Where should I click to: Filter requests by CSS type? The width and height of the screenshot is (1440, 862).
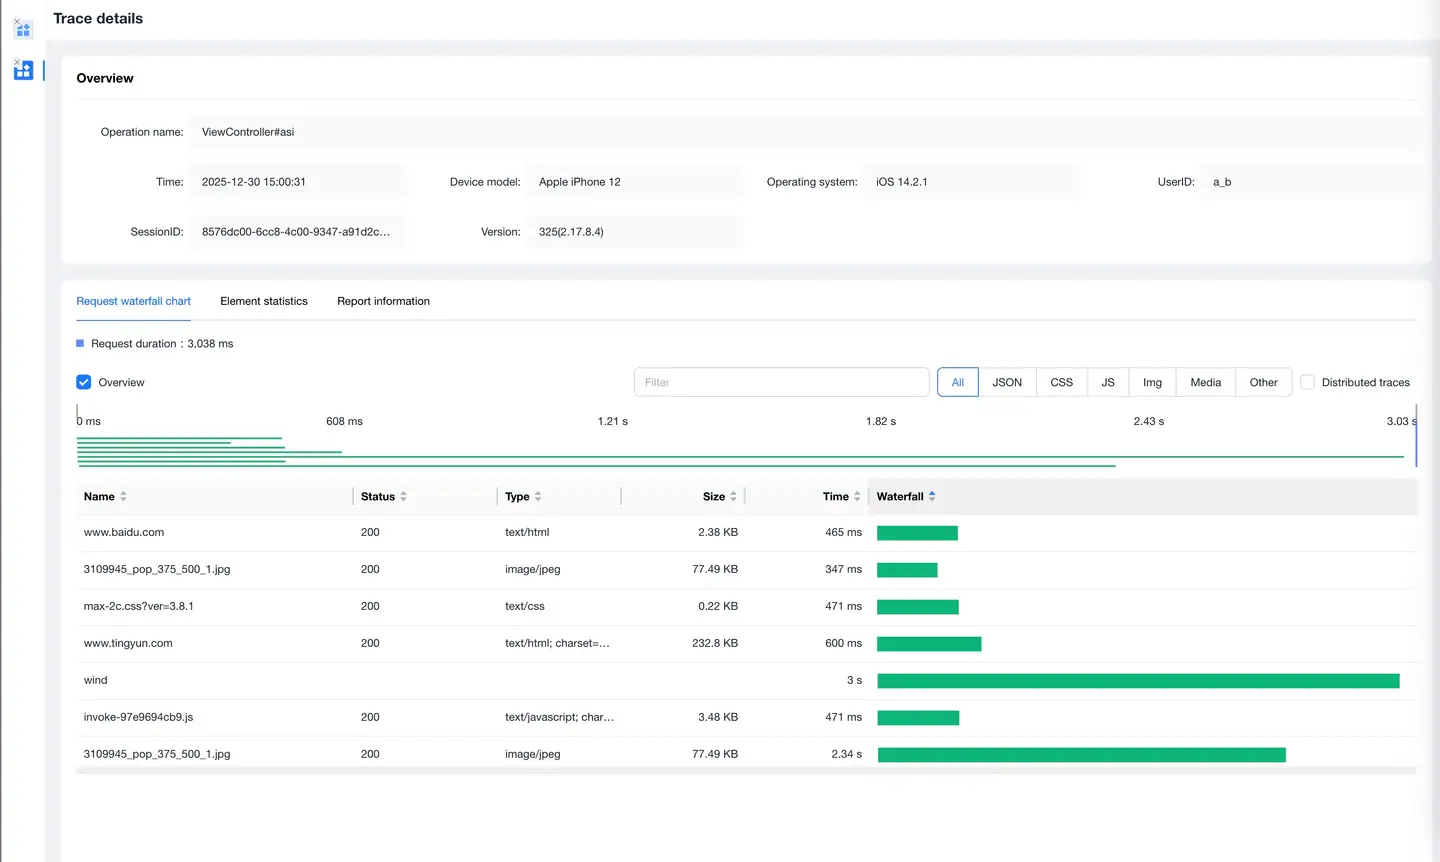click(x=1061, y=382)
